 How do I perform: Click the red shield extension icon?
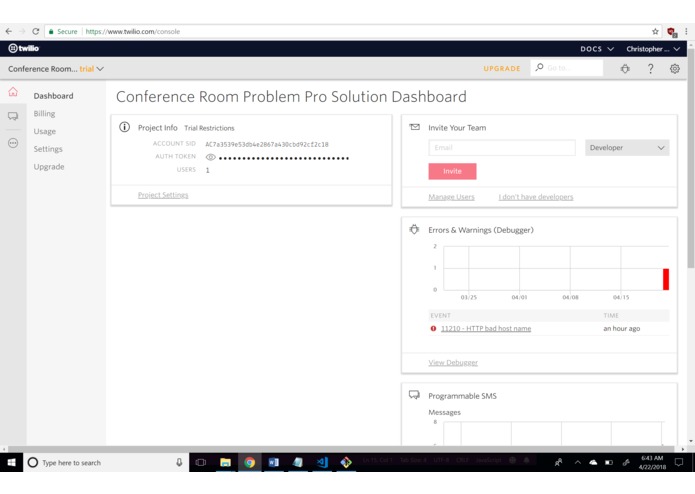pos(672,32)
